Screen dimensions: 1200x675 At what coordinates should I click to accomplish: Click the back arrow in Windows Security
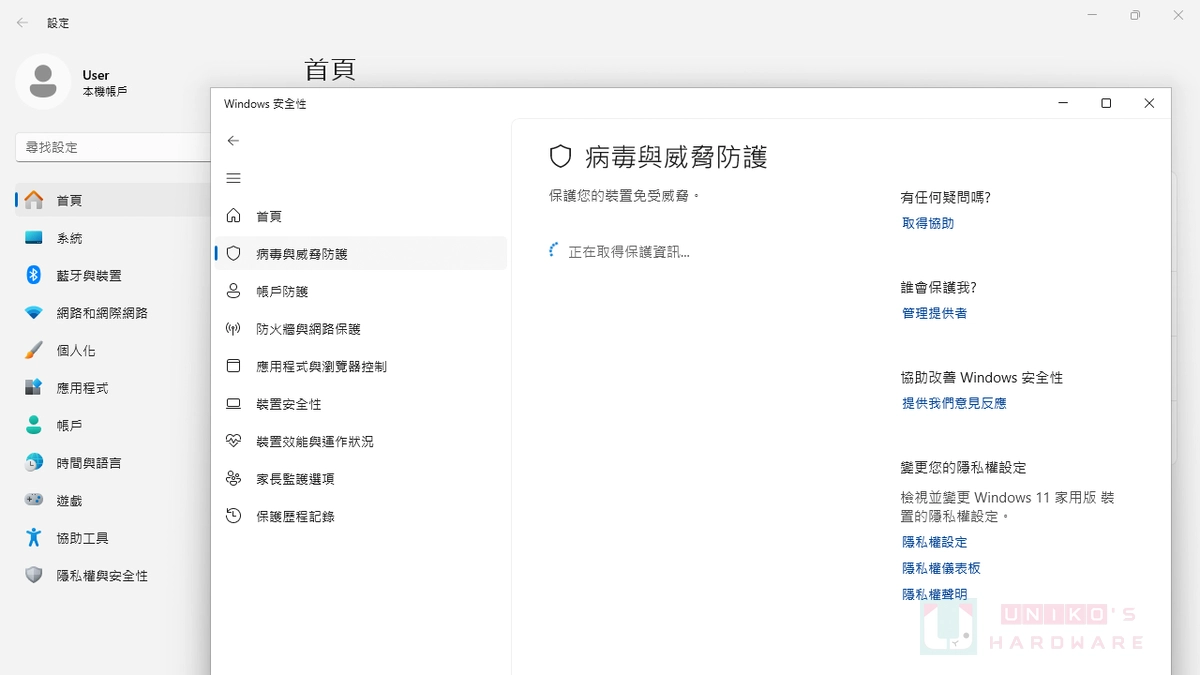click(233, 141)
